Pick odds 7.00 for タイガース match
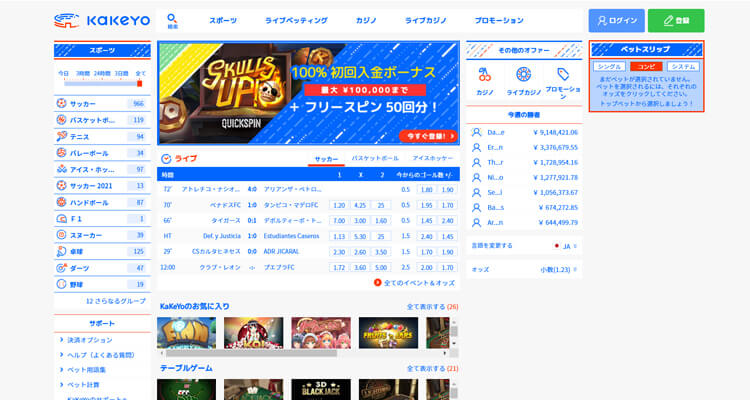Screen dimensions: 750x400 (339, 221)
